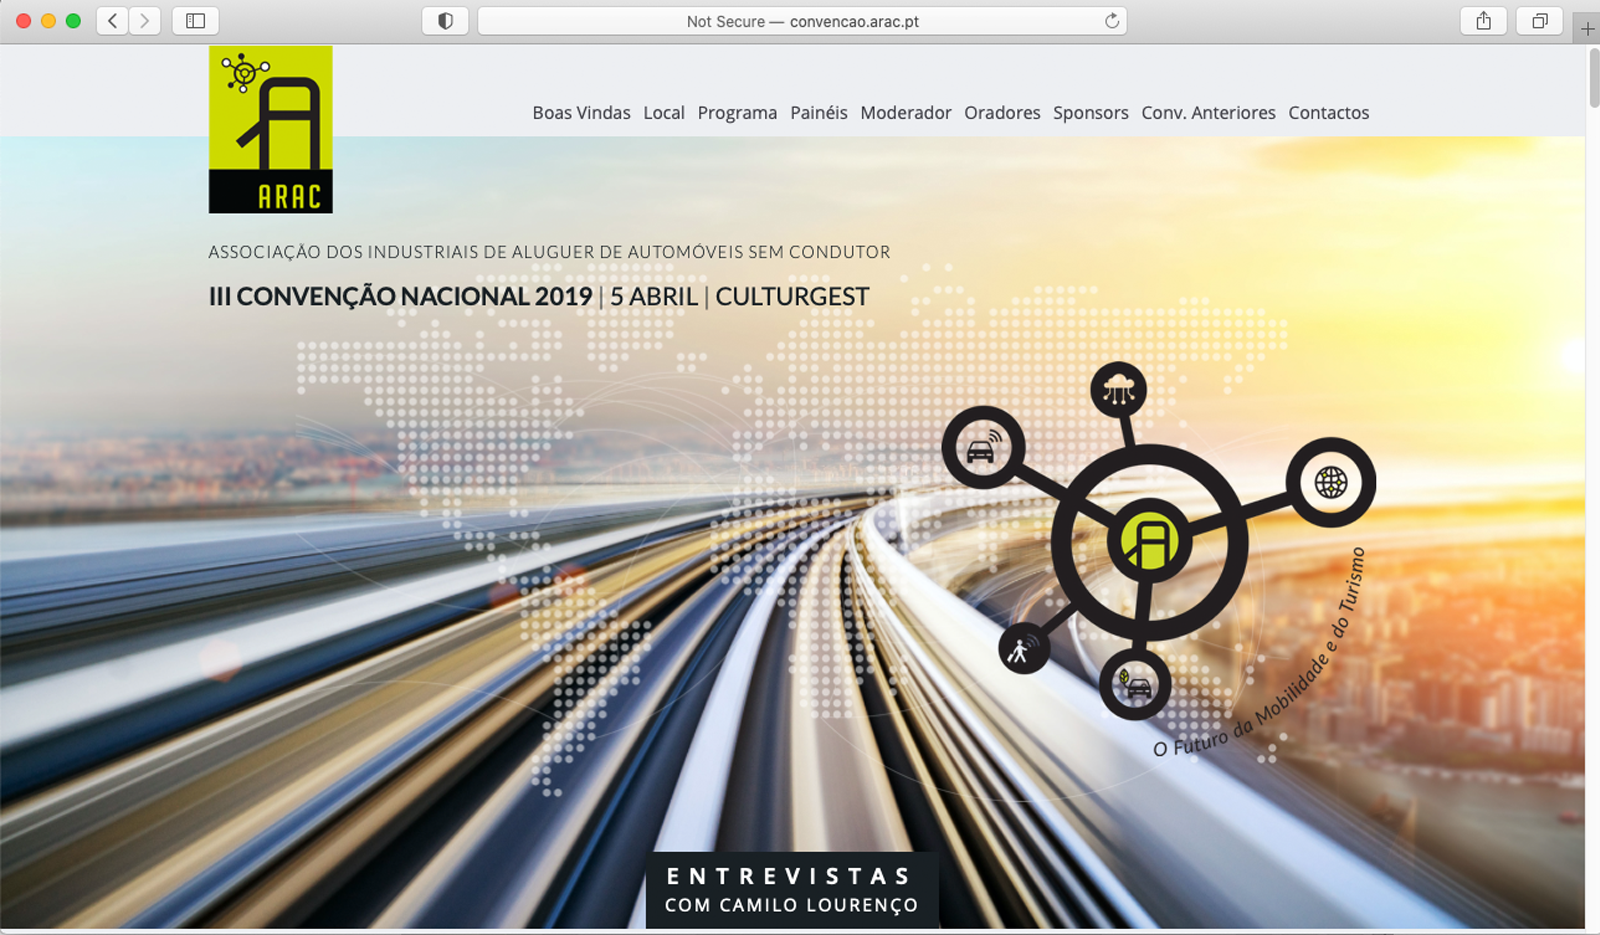Click the III Convenção Nacional 2019 heading
This screenshot has height=935, width=1600.
(401, 297)
